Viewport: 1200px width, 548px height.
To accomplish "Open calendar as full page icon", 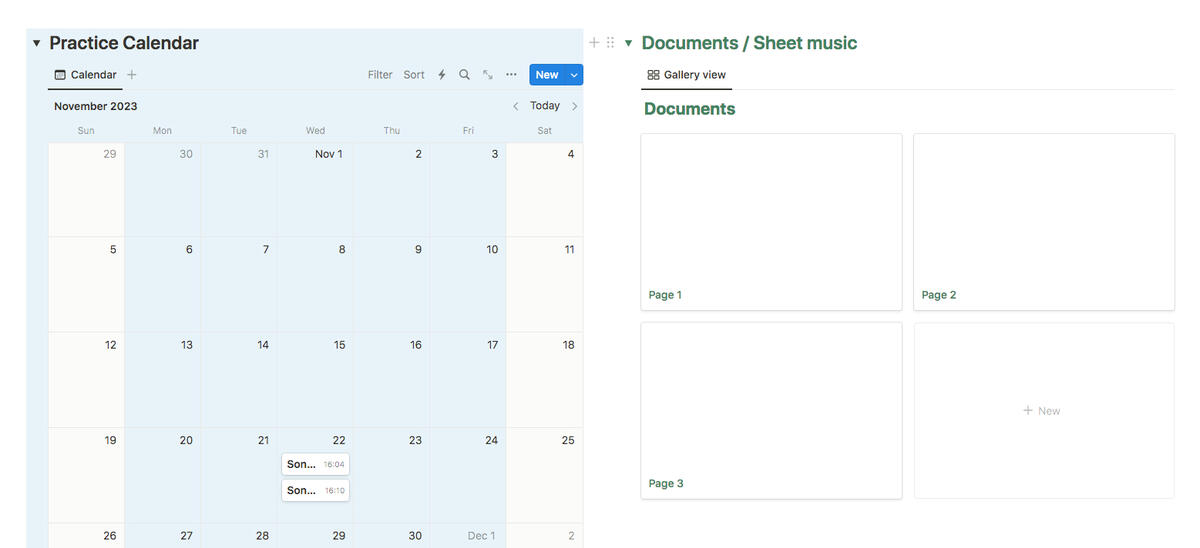I will 488,75.
